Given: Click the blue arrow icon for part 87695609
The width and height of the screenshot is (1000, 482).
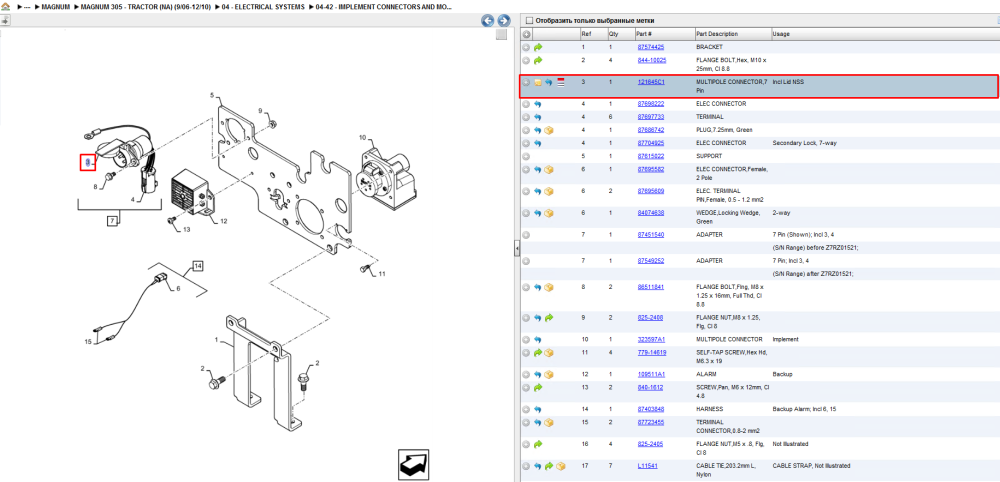Looking at the screenshot, I should pyautogui.click(x=538, y=191).
